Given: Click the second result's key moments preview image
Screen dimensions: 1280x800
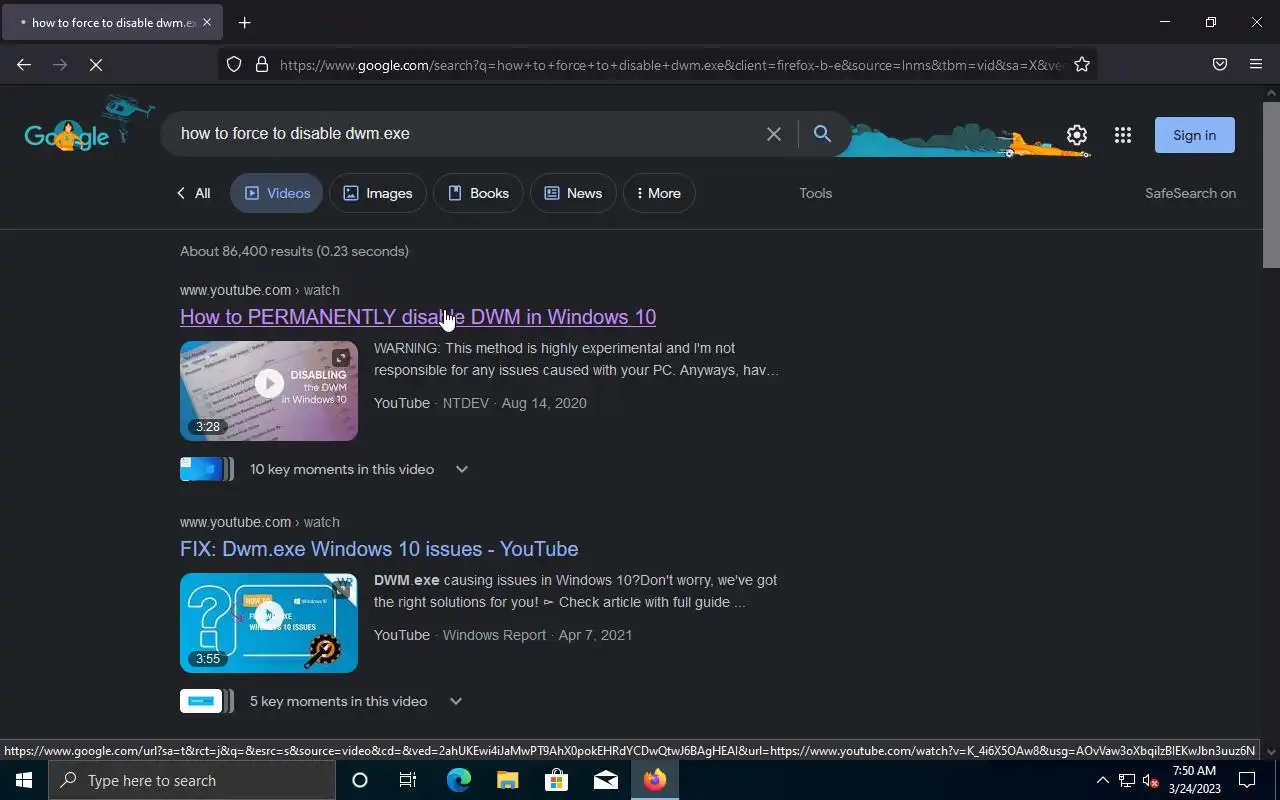Looking at the screenshot, I should coord(206,701).
